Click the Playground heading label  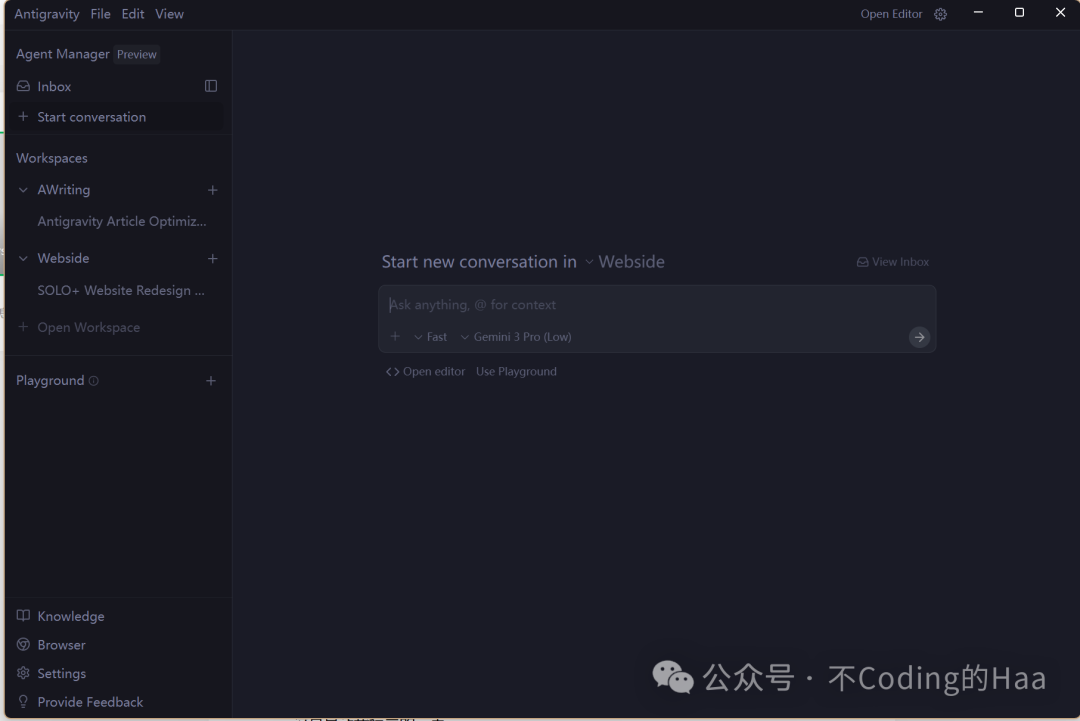pyautogui.click(x=50, y=381)
